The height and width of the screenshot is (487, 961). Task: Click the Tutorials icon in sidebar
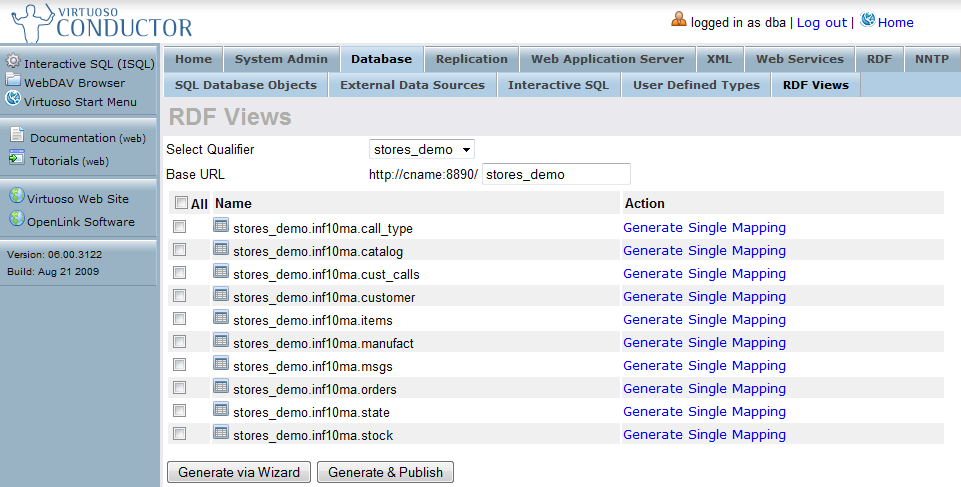[17, 158]
